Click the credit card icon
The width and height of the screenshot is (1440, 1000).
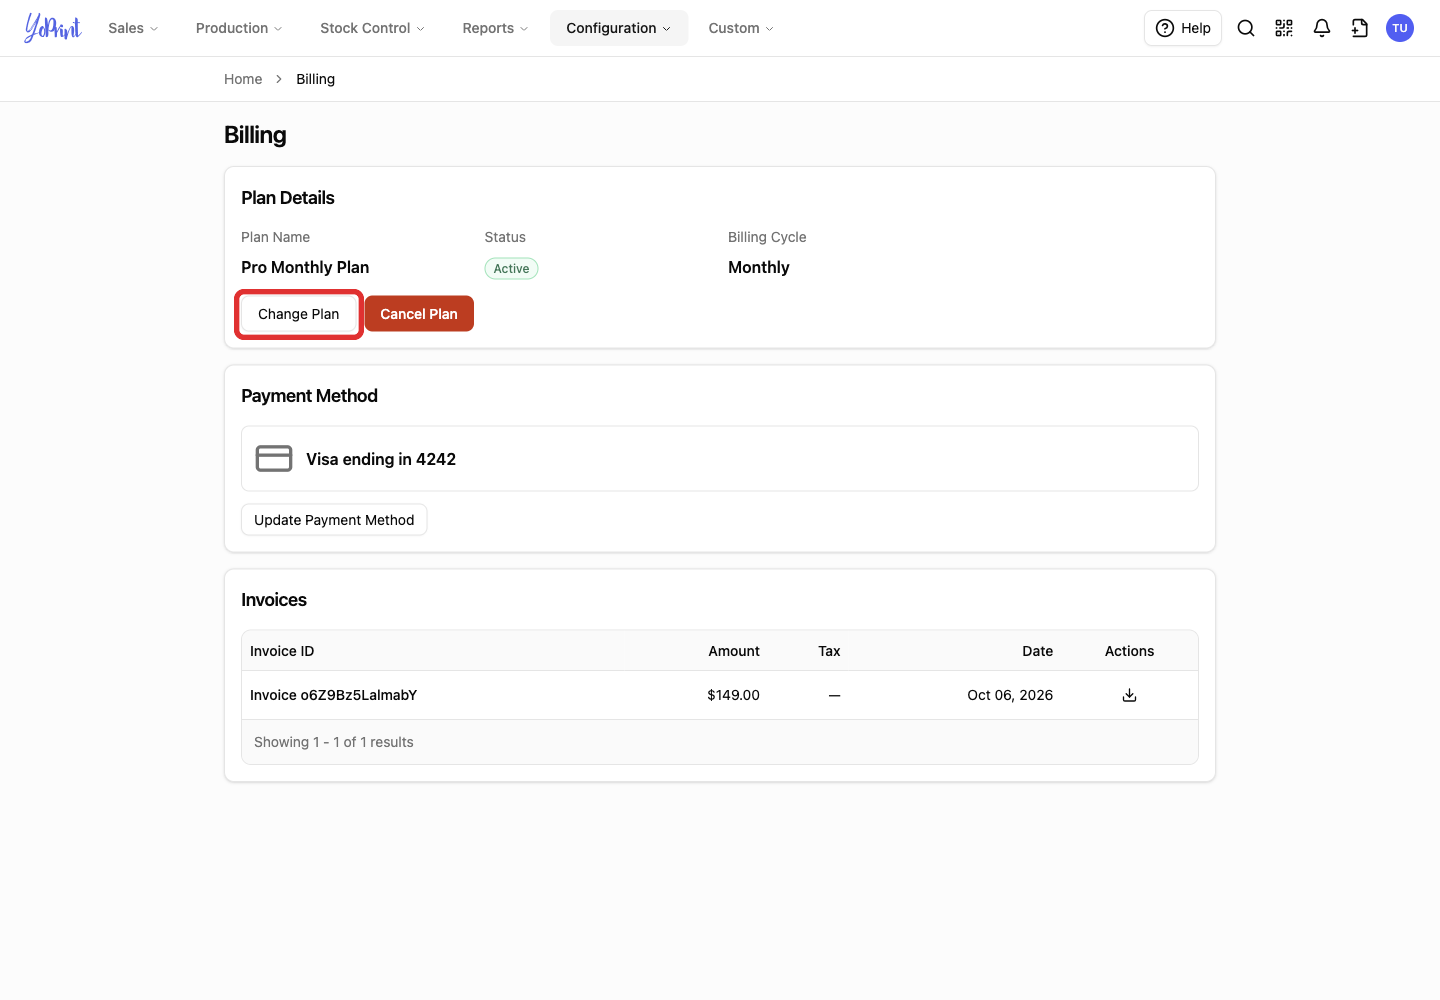click(274, 458)
